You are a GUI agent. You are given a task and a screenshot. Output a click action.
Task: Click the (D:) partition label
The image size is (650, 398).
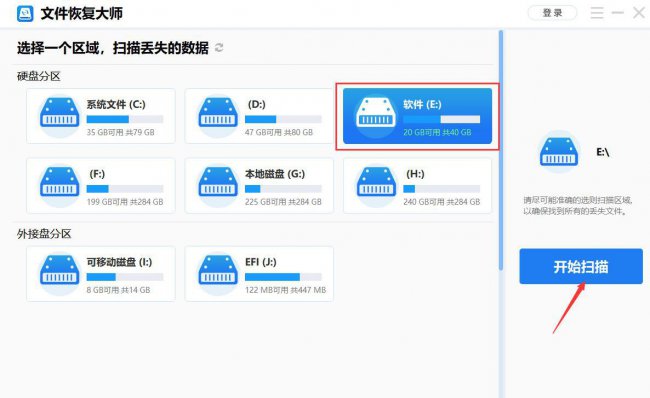[257, 104]
